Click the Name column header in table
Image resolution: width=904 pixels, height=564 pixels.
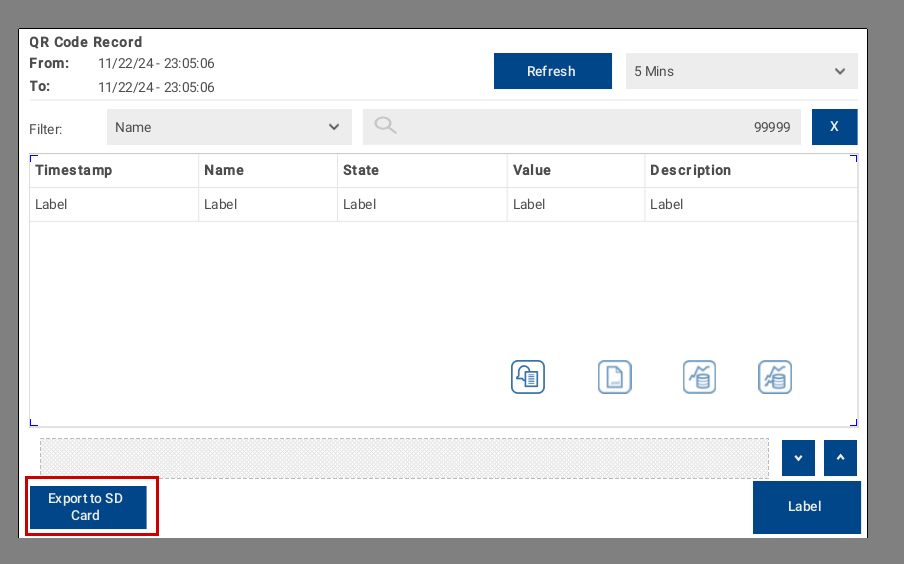268,171
